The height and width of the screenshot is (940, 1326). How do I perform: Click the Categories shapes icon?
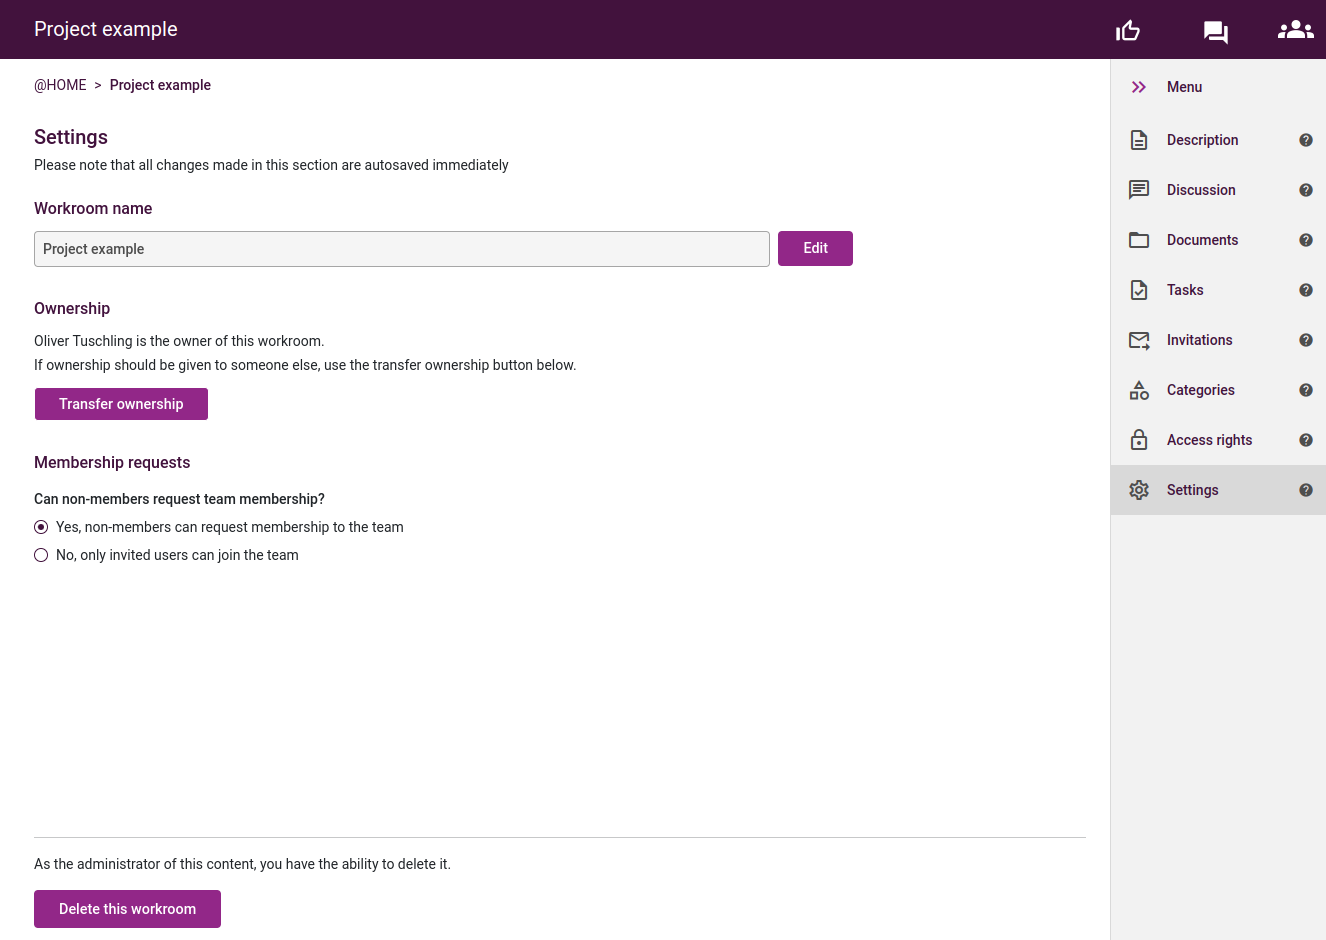1139,390
